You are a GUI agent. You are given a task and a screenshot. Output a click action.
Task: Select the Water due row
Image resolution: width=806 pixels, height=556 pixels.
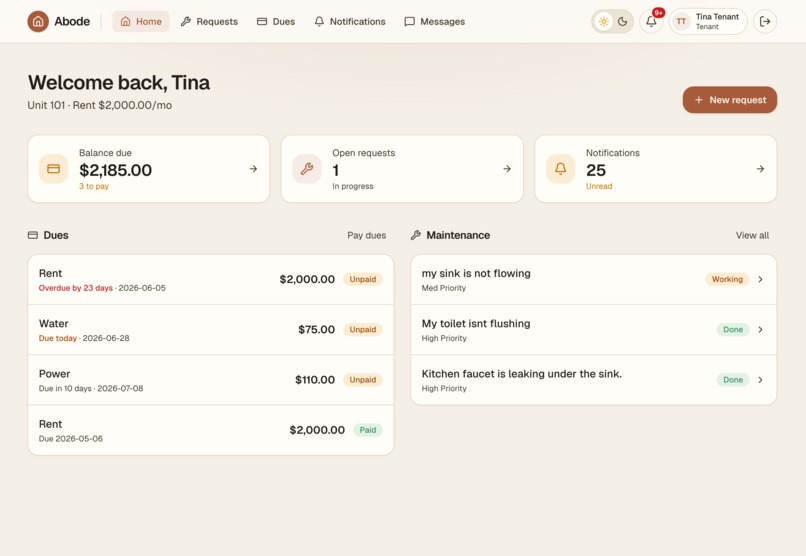point(211,330)
